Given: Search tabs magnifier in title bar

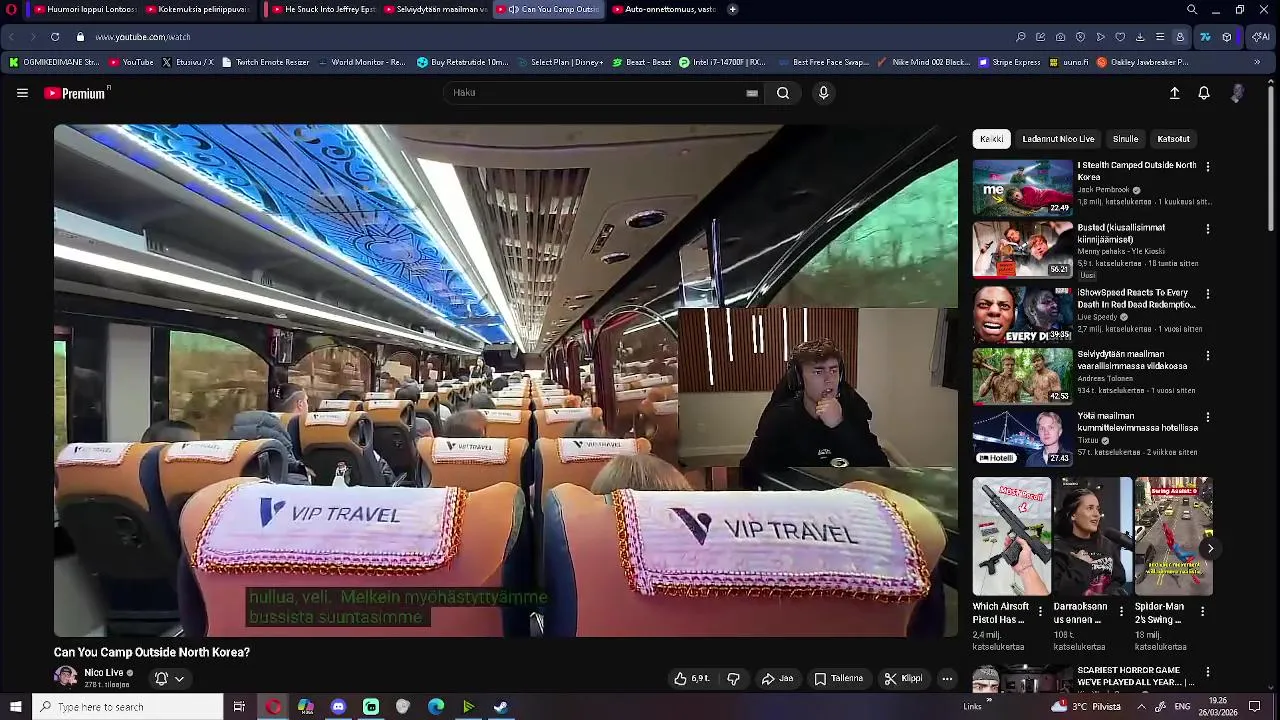Looking at the screenshot, I should coord(1192,10).
